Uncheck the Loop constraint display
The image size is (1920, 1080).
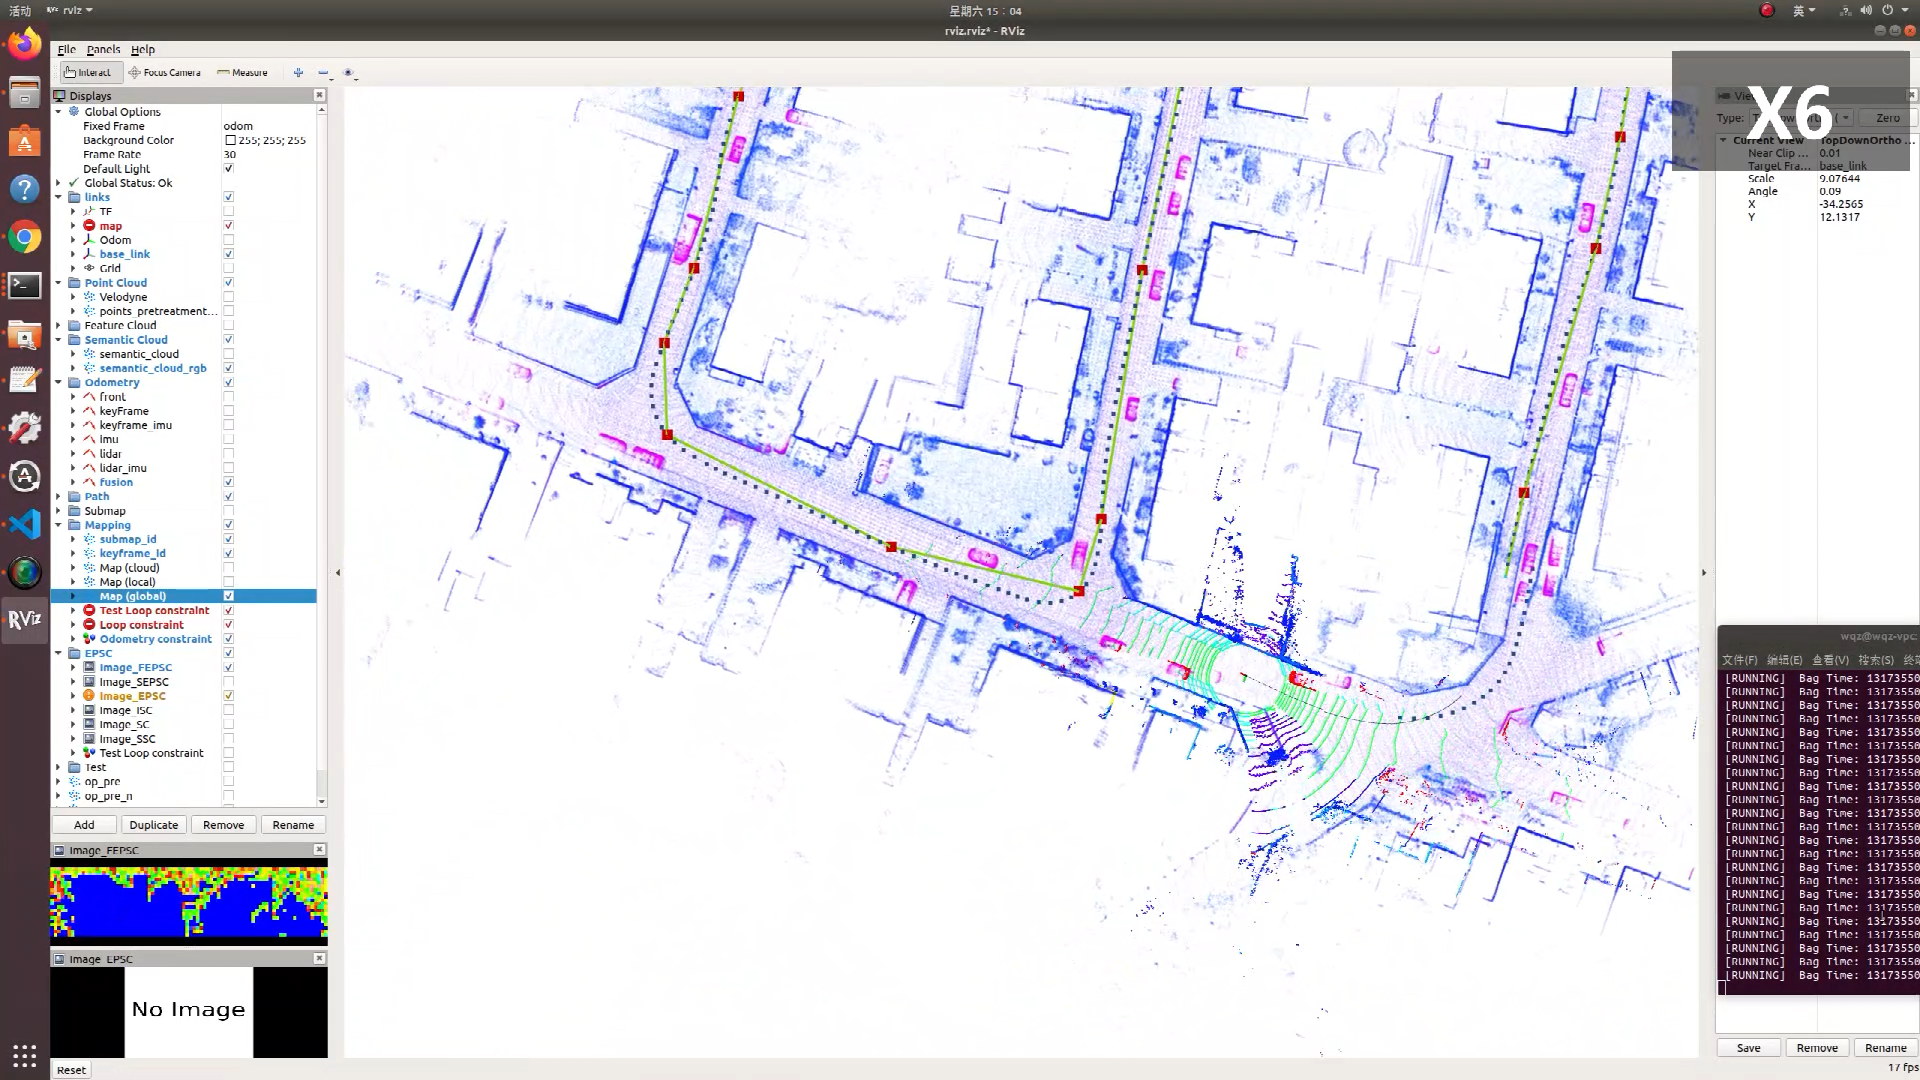click(229, 625)
